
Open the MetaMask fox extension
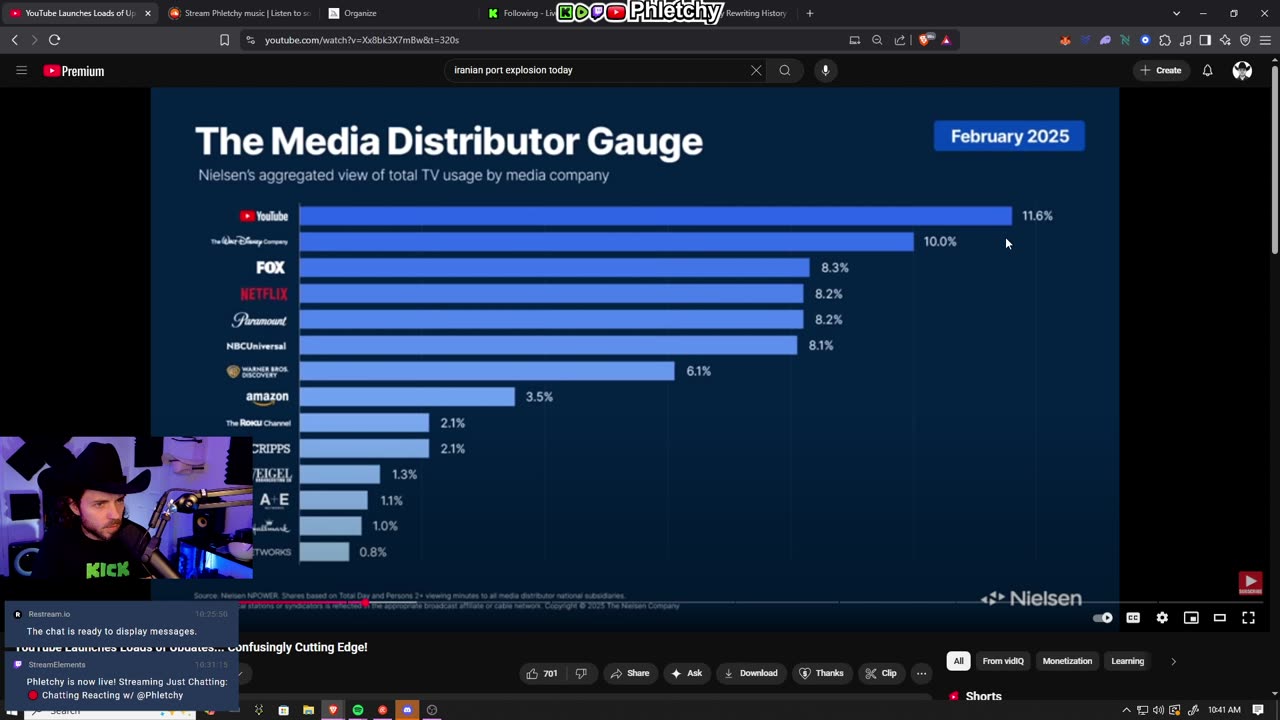(x=1065, y=40)
